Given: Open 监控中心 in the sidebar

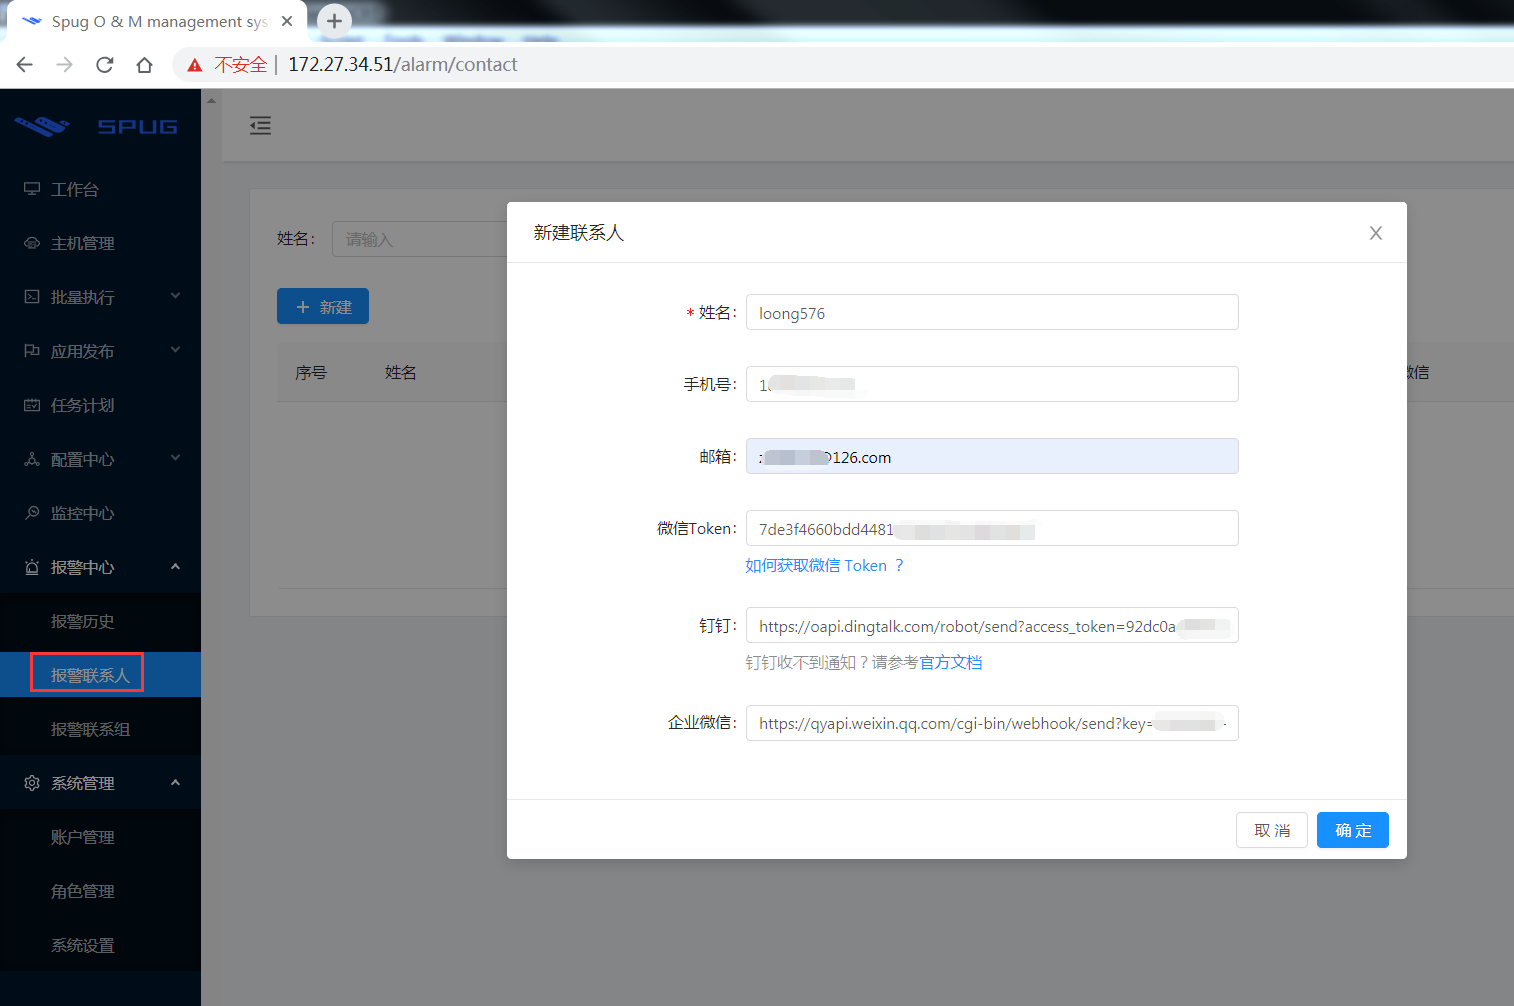Looking at the screenshot, I should pyautogui.click(x=100, y=513).
